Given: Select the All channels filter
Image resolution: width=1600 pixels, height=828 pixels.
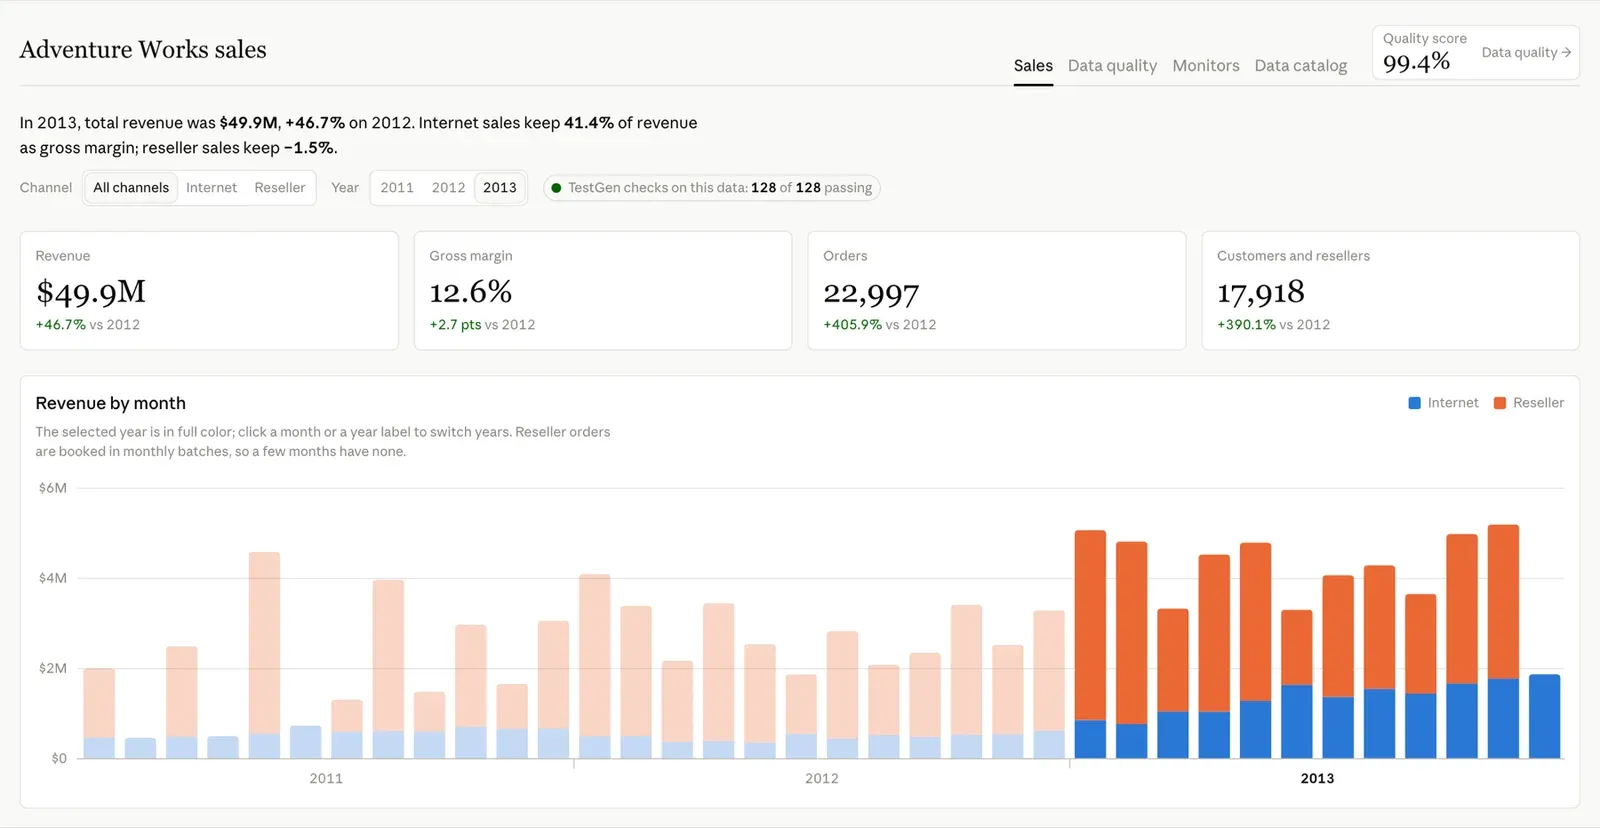Looking at the screenshot, I should (131, 188).
